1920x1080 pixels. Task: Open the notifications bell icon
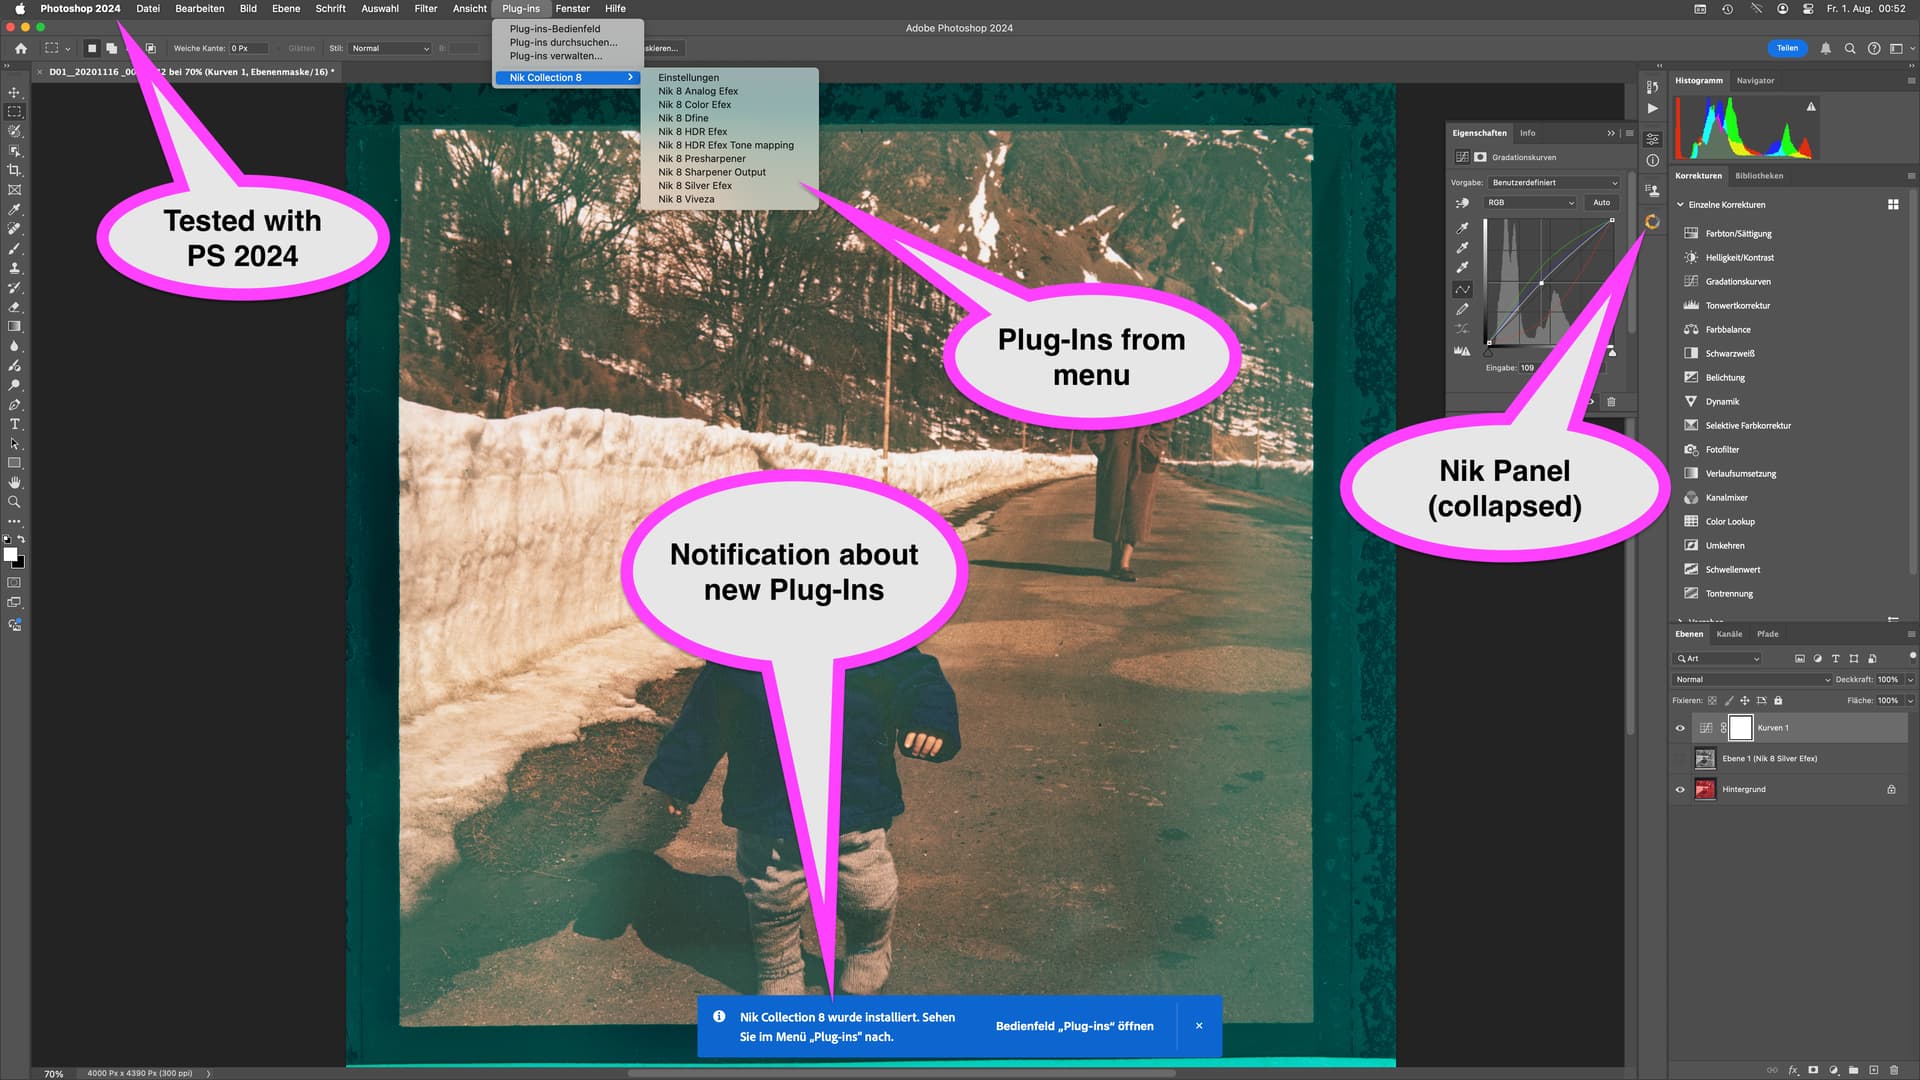pyautogui.click(x=1826, y=48)
